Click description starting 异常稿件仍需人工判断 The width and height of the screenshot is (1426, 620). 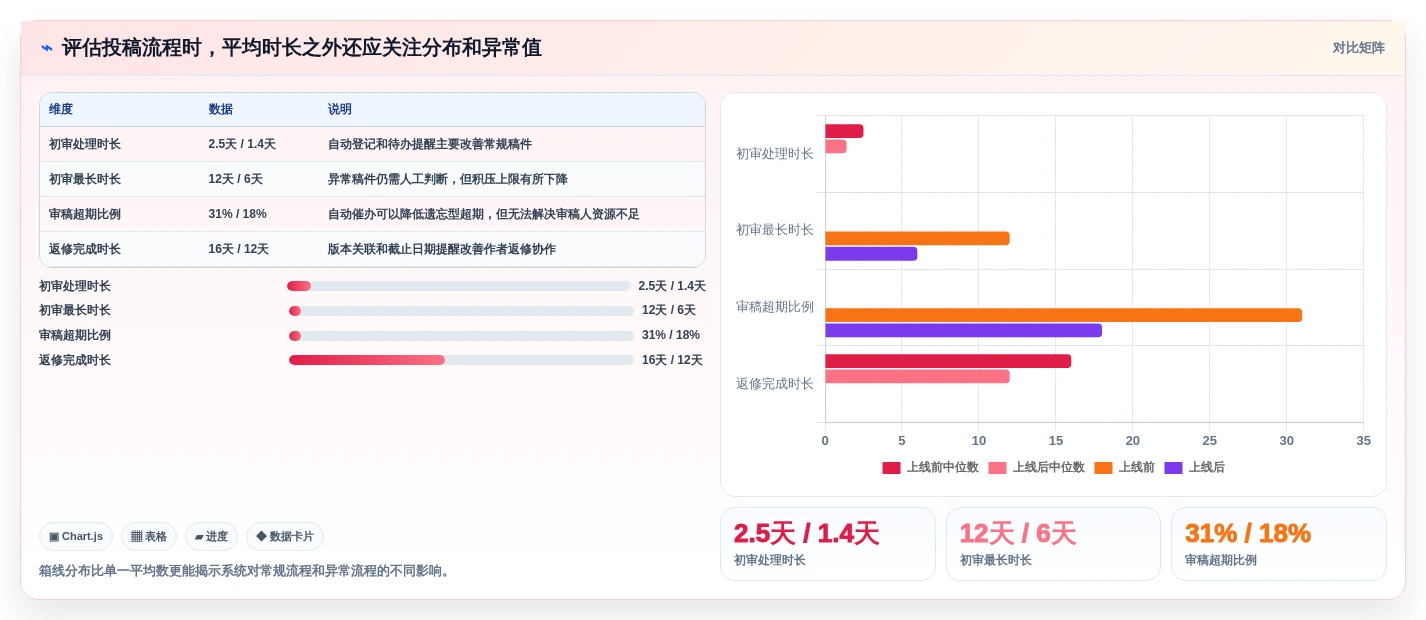pos(448,179)
